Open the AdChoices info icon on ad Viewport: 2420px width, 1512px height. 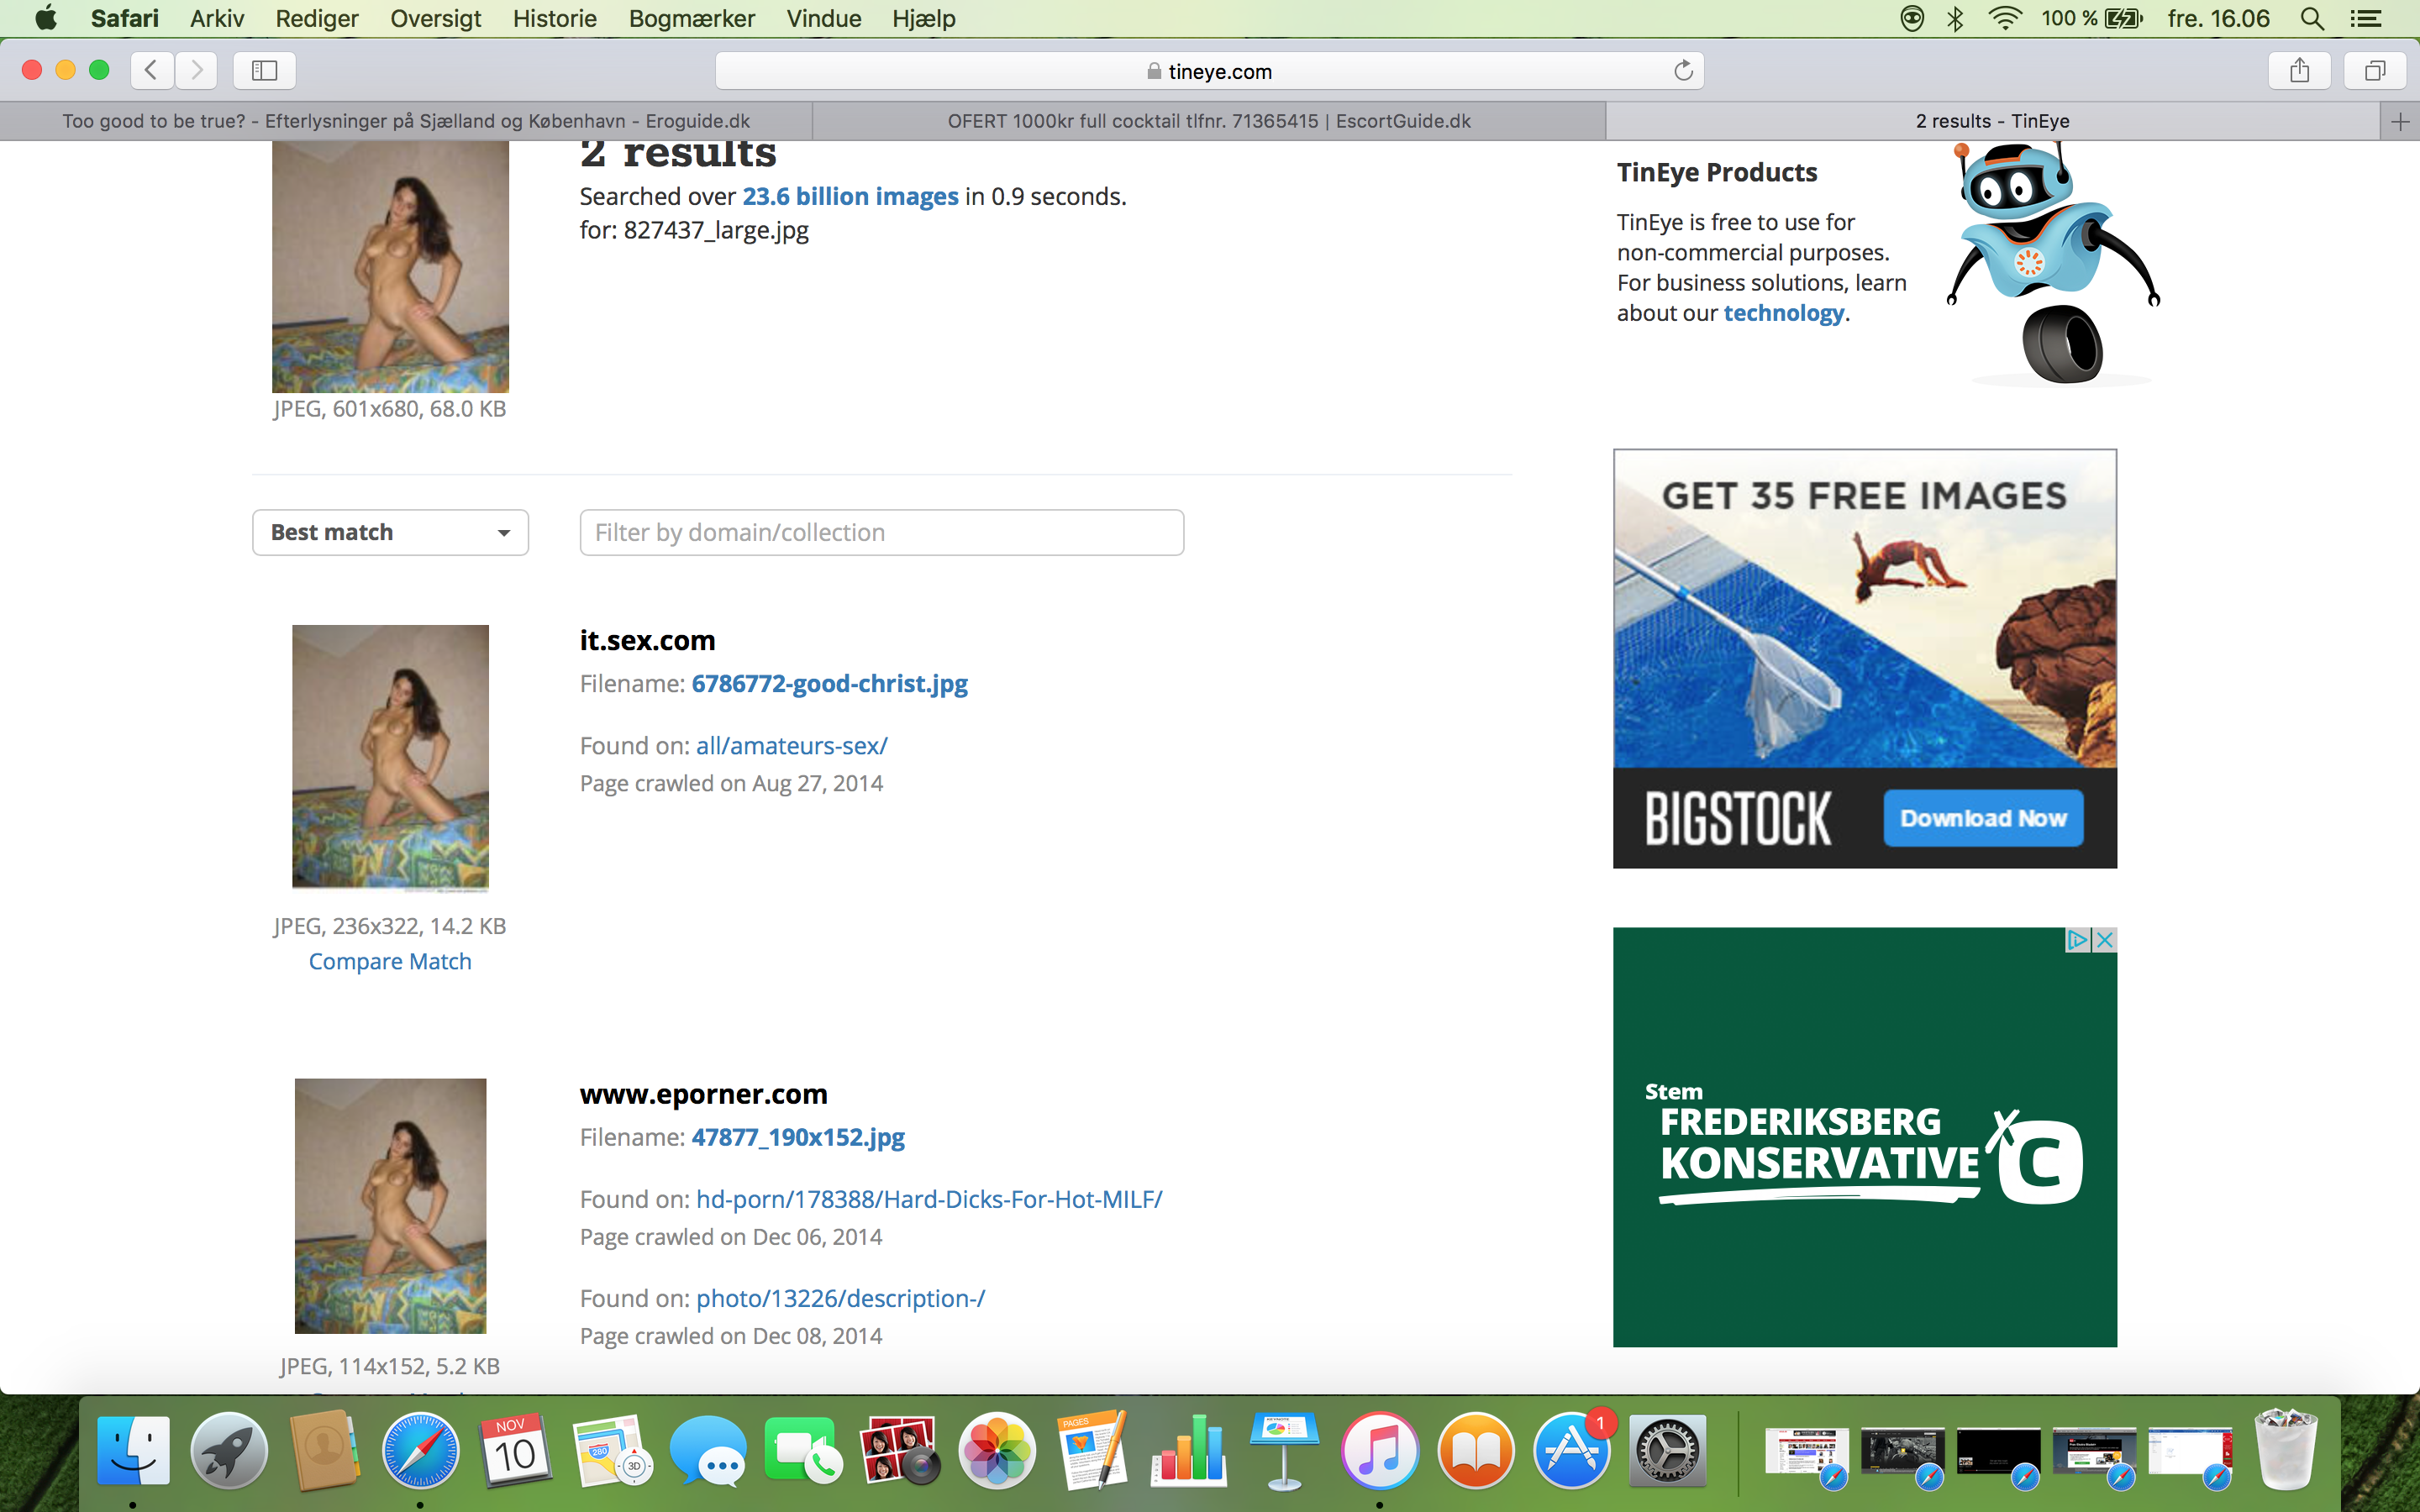click(x=2078, y=940)
